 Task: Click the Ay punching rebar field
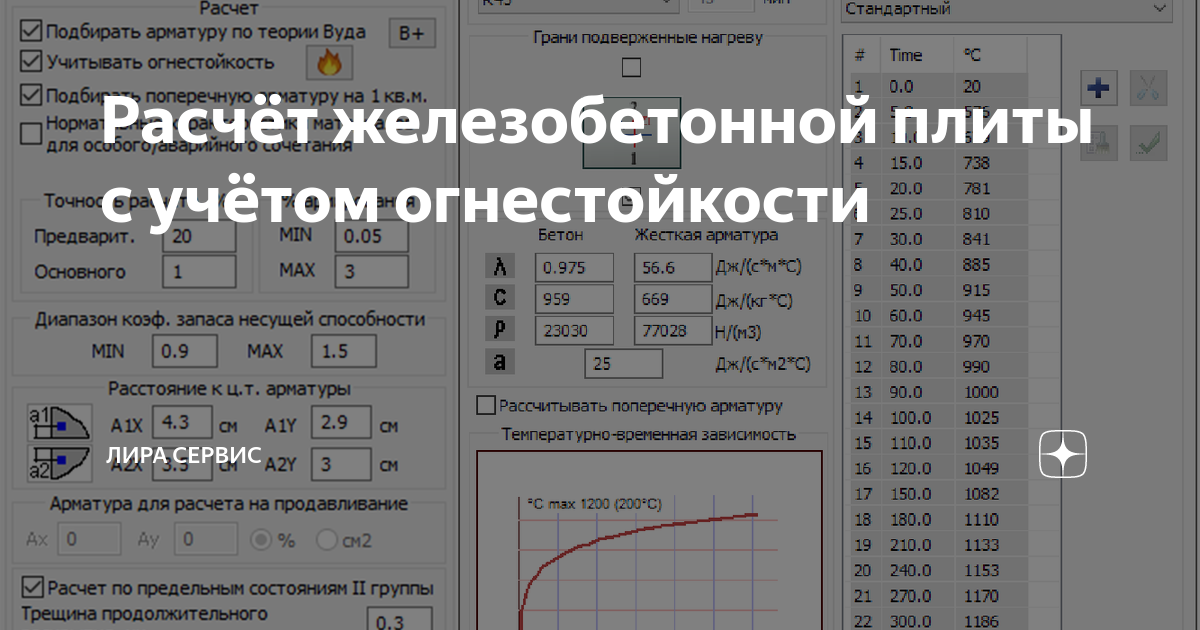205,540
